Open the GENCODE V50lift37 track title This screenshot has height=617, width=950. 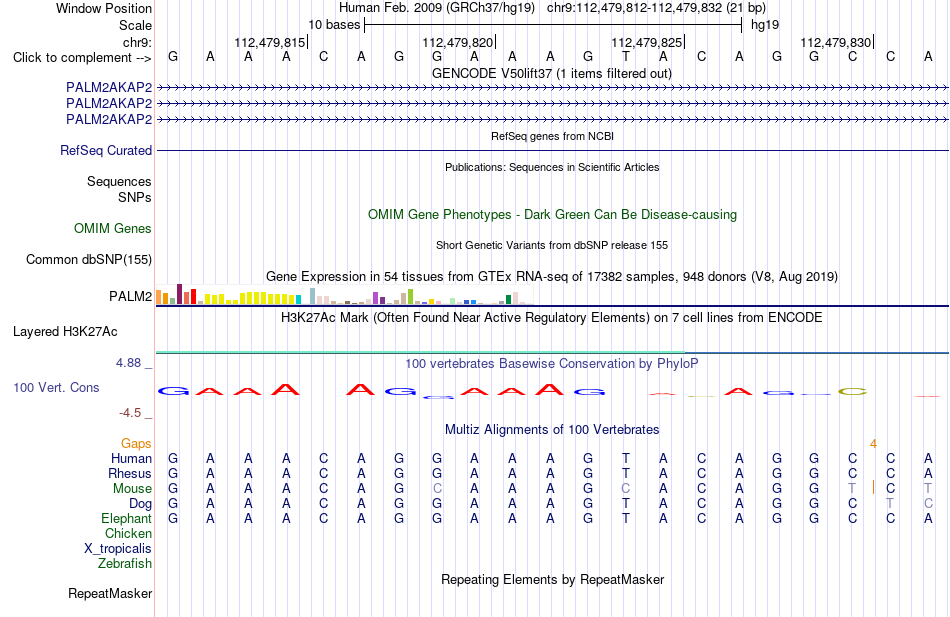[552, 73]
